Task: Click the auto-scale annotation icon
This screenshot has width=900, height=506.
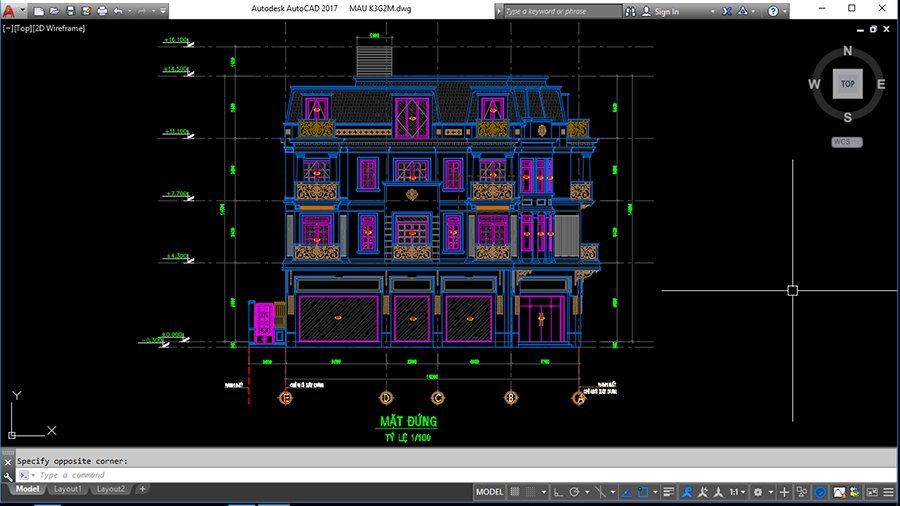Action: tap(703, 492)
